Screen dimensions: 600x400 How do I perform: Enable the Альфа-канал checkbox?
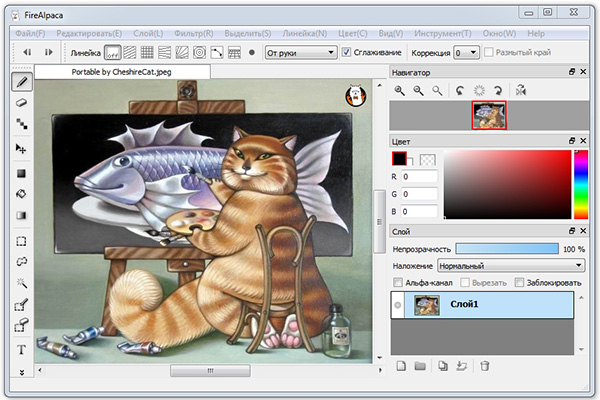[x=397, y=283]
